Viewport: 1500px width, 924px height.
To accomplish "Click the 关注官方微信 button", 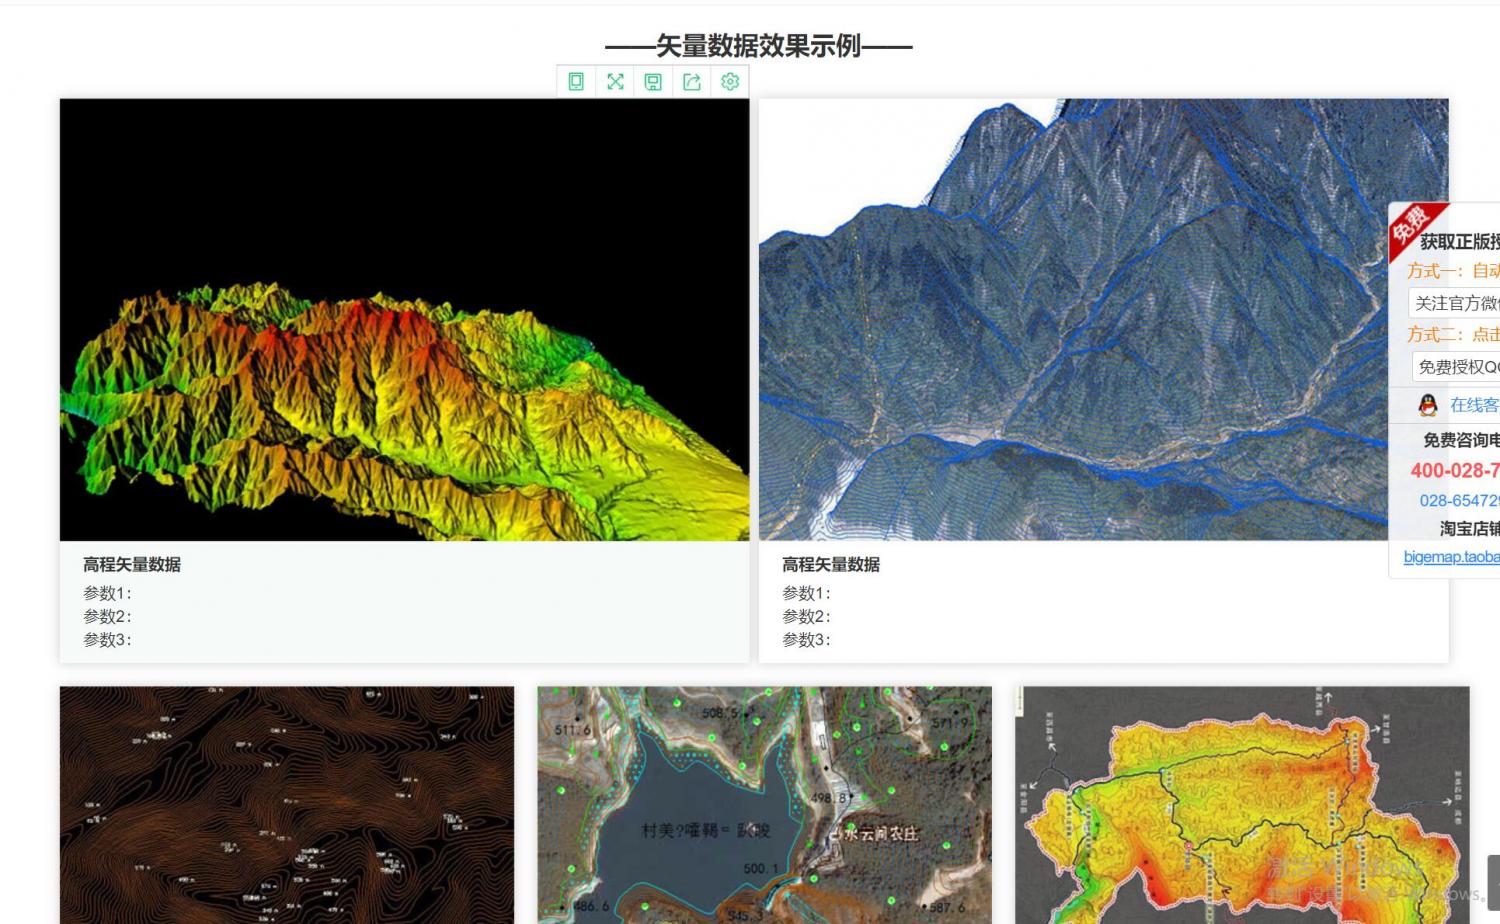I will tap(1456, 303).
